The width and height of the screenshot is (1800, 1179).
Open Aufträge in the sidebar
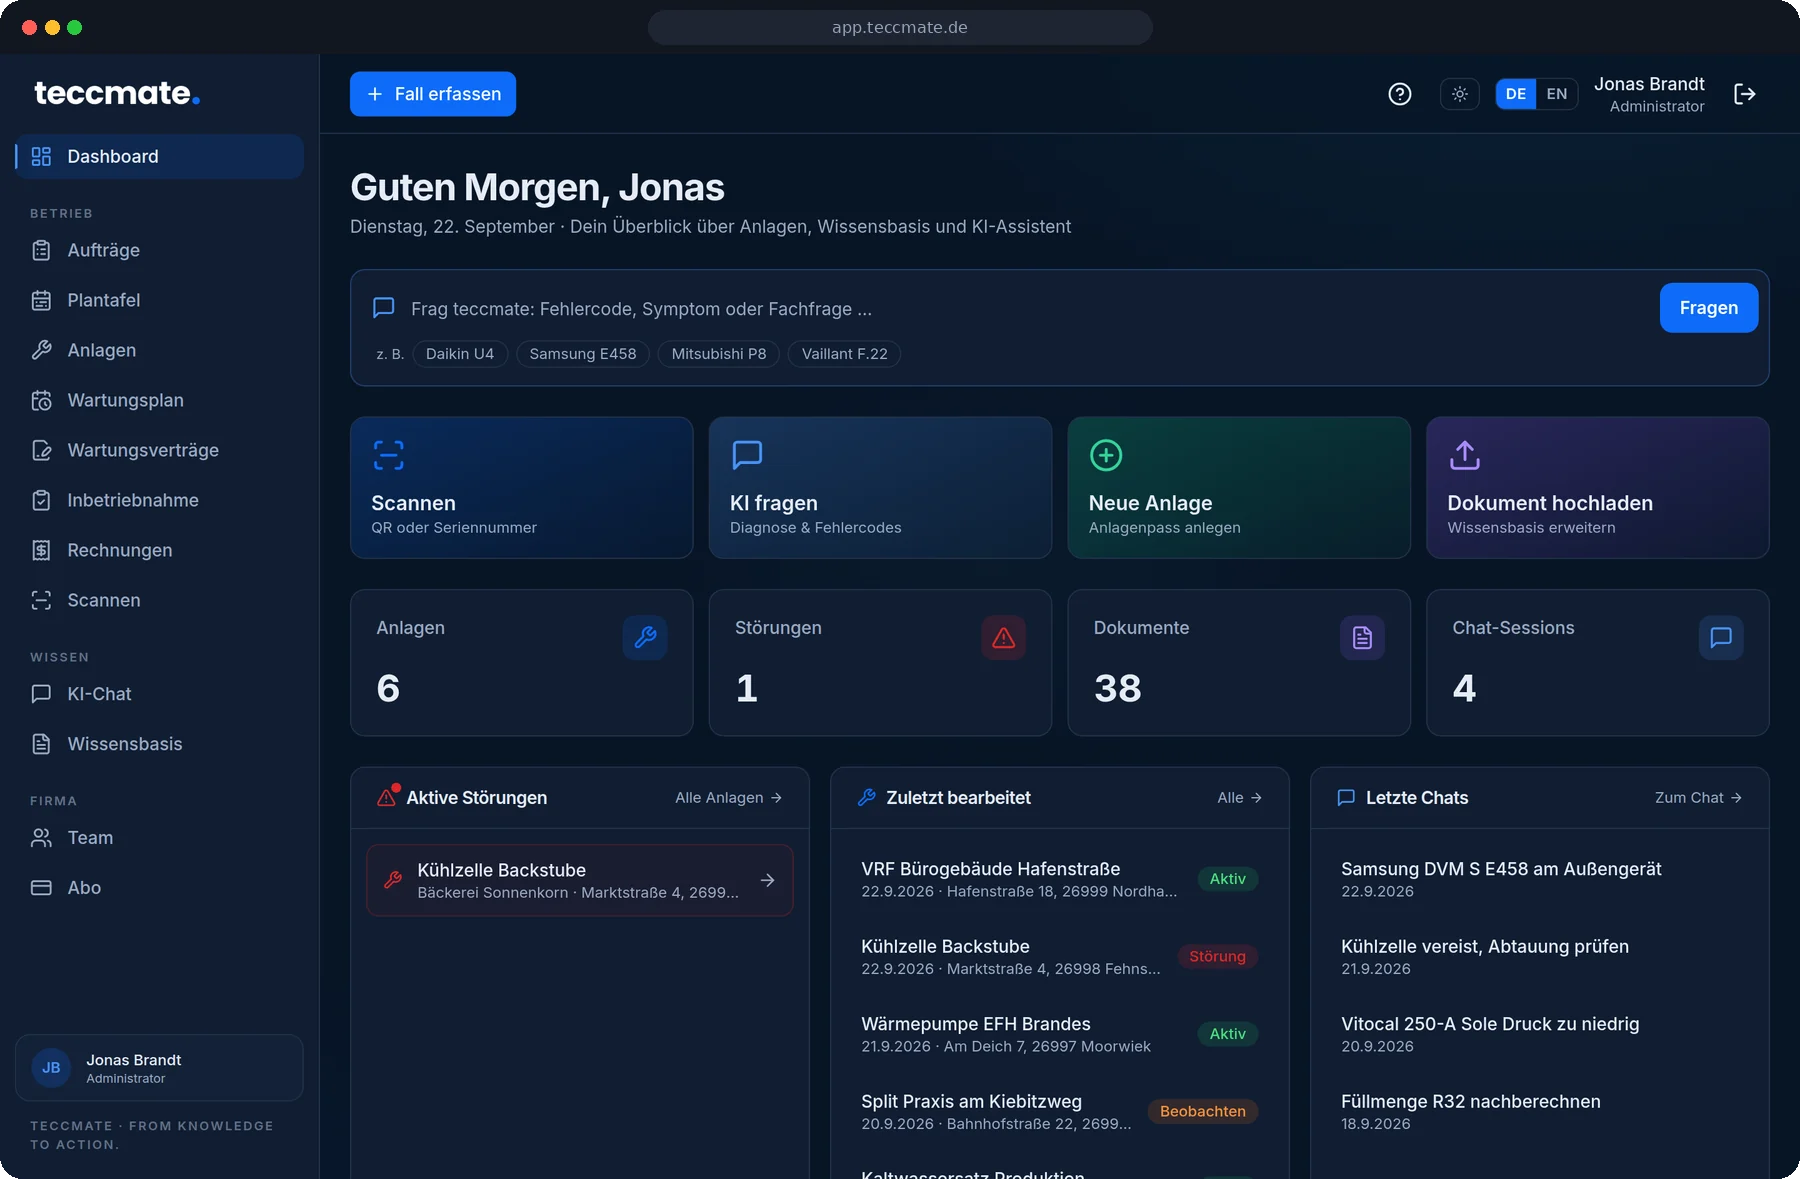(x=159, y=250)
